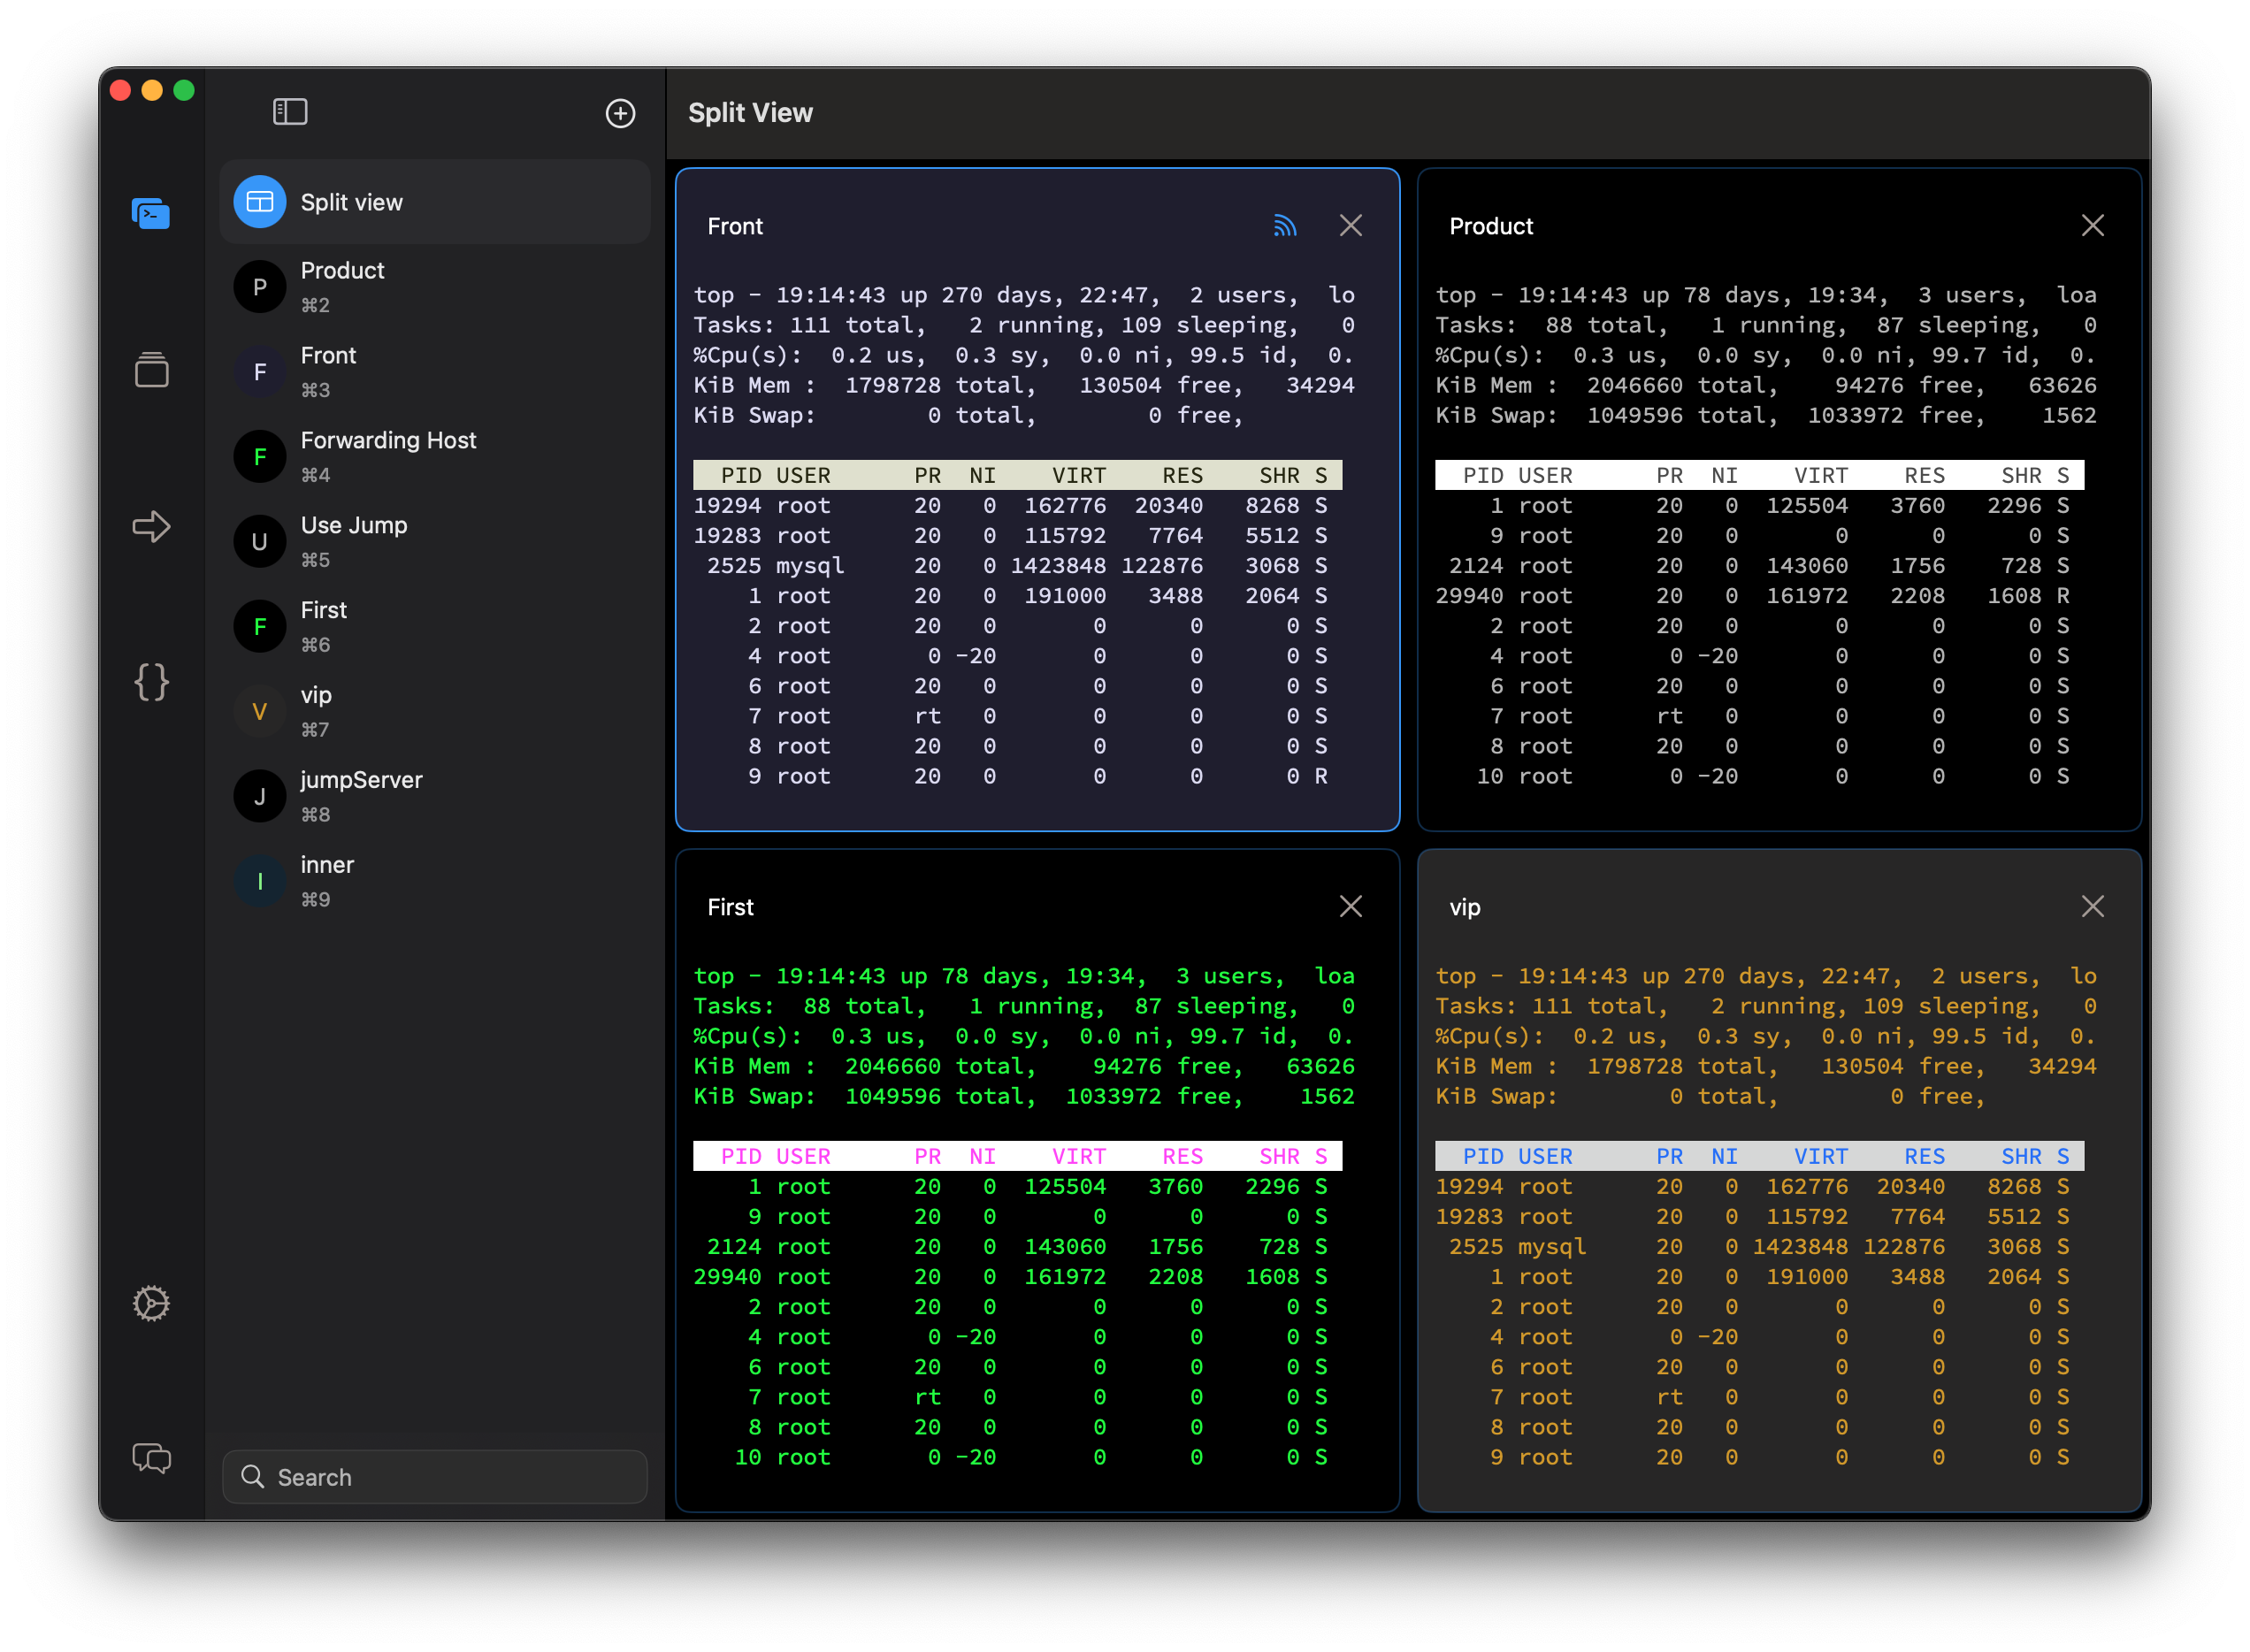2250x1652 pixels.
Task: Open the stacked windows sidebar icon
Action: click(x=151, y=369)
